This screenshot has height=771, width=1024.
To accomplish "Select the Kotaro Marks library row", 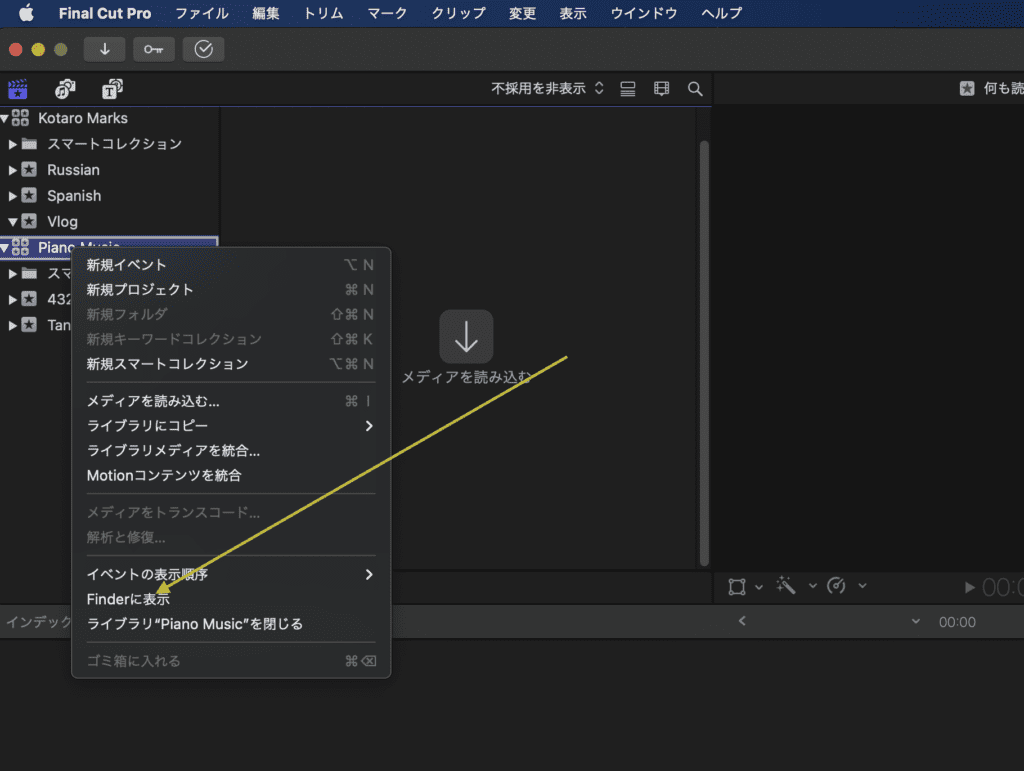I will tap(109, 118).
